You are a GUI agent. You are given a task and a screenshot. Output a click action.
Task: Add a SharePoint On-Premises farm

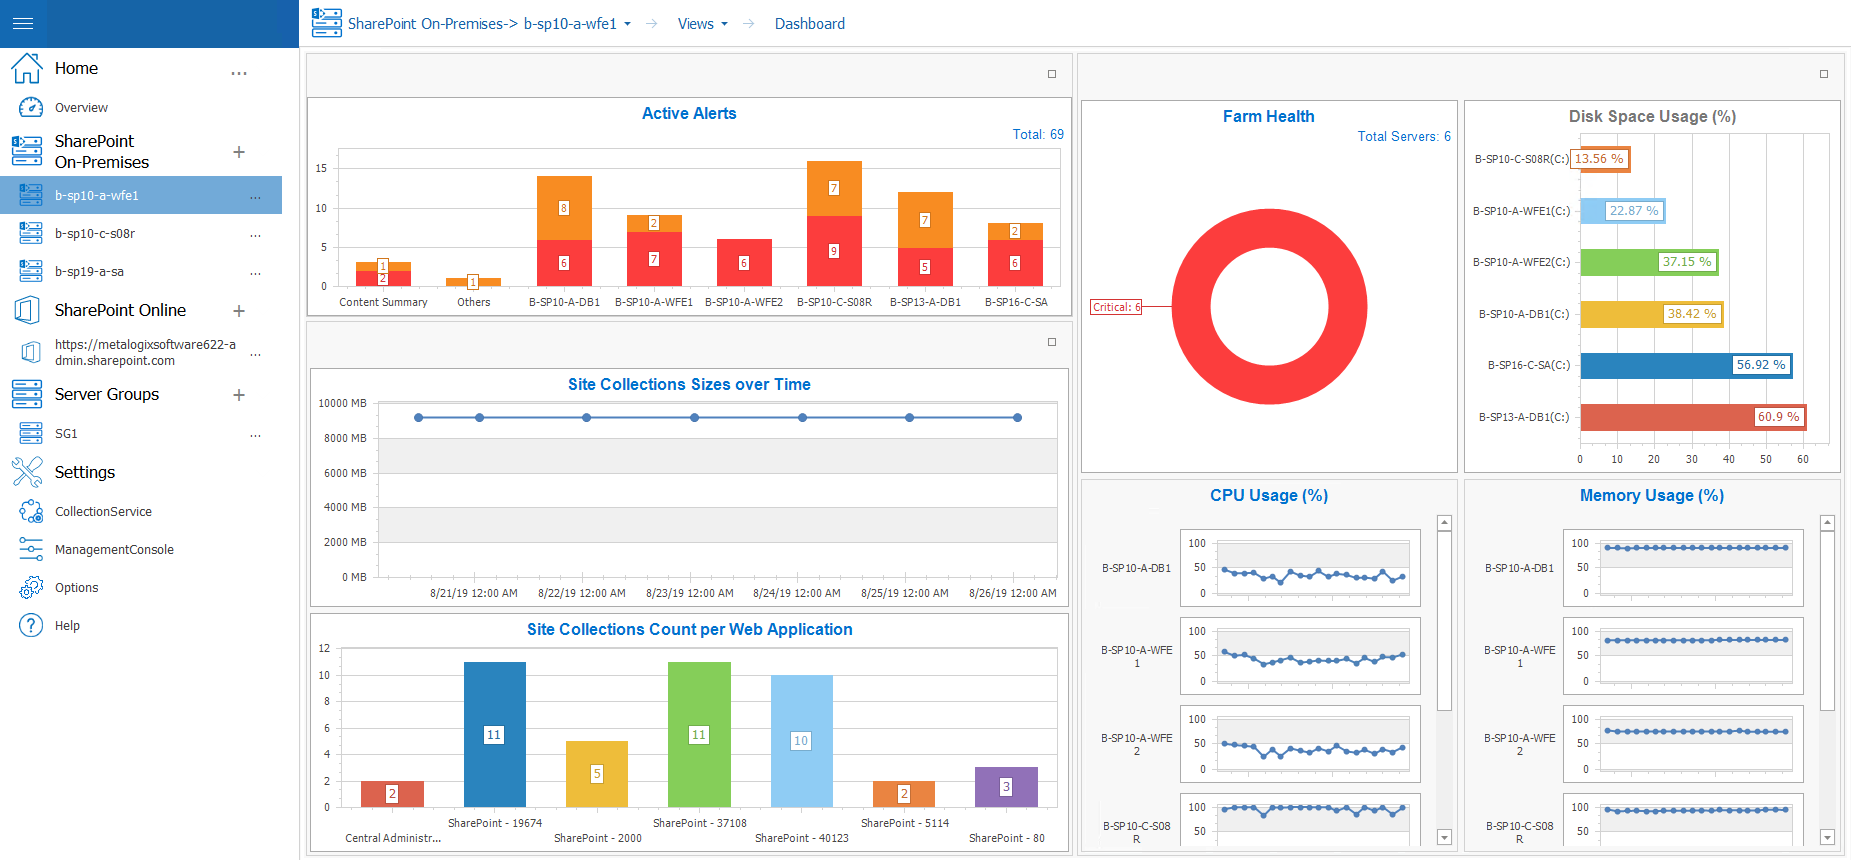coord(239,152)
